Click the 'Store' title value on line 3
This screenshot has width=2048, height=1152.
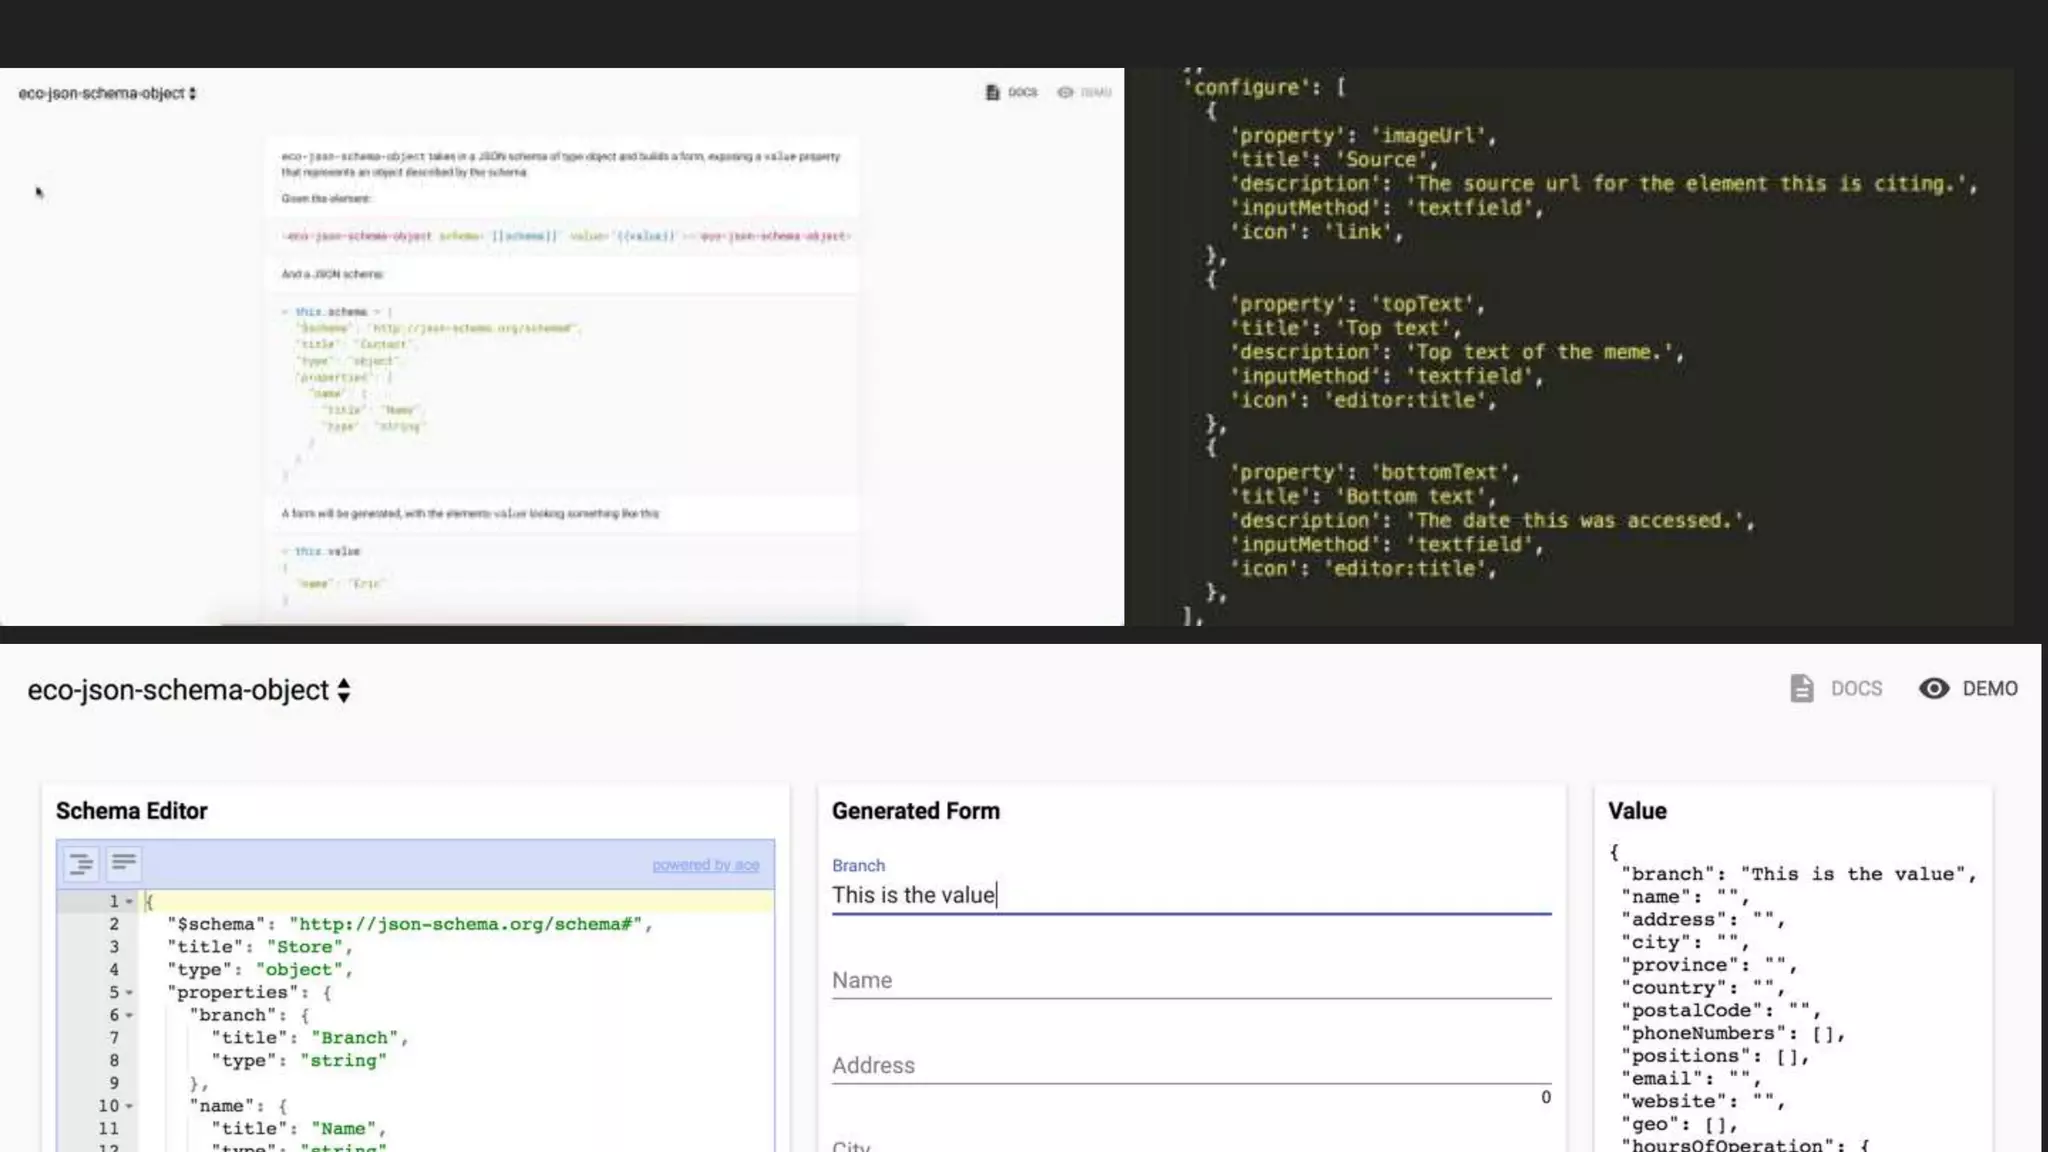coord(304,947)
